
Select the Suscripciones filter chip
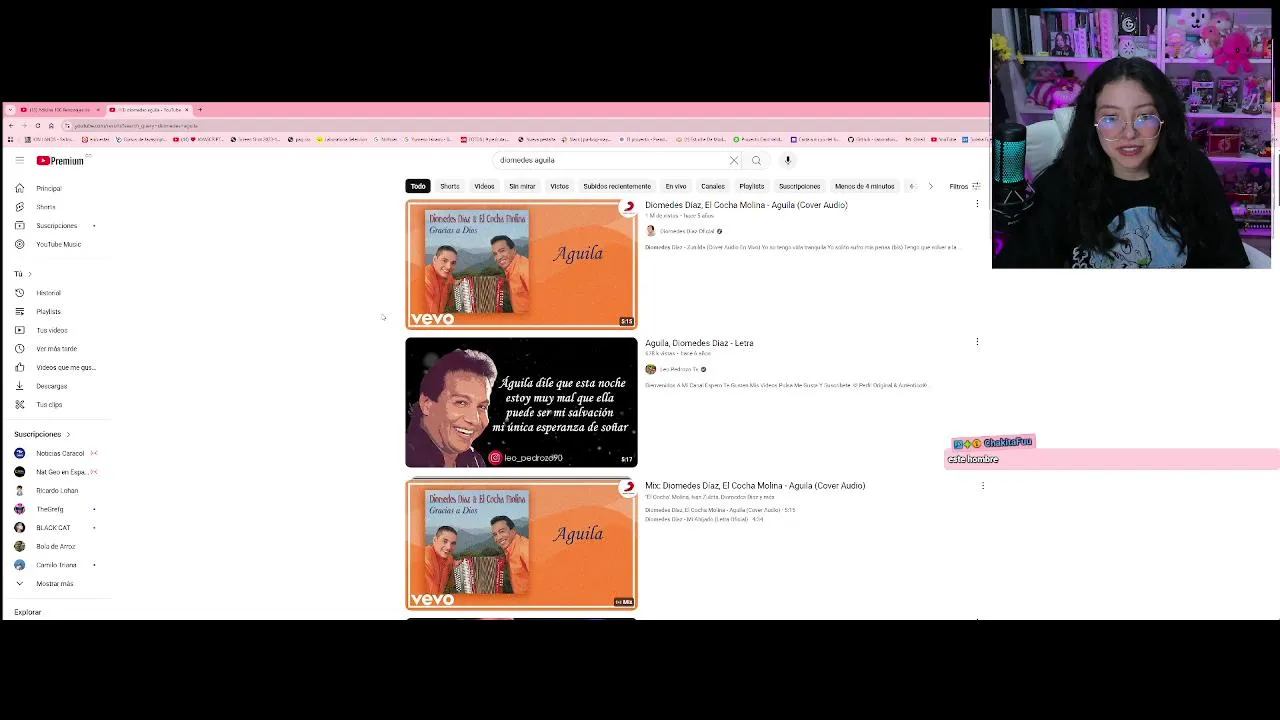coord(800,186)
